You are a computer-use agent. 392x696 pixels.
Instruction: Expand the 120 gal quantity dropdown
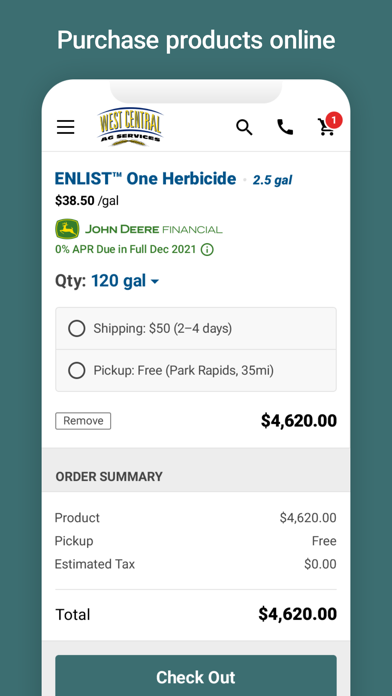[125, 281]
